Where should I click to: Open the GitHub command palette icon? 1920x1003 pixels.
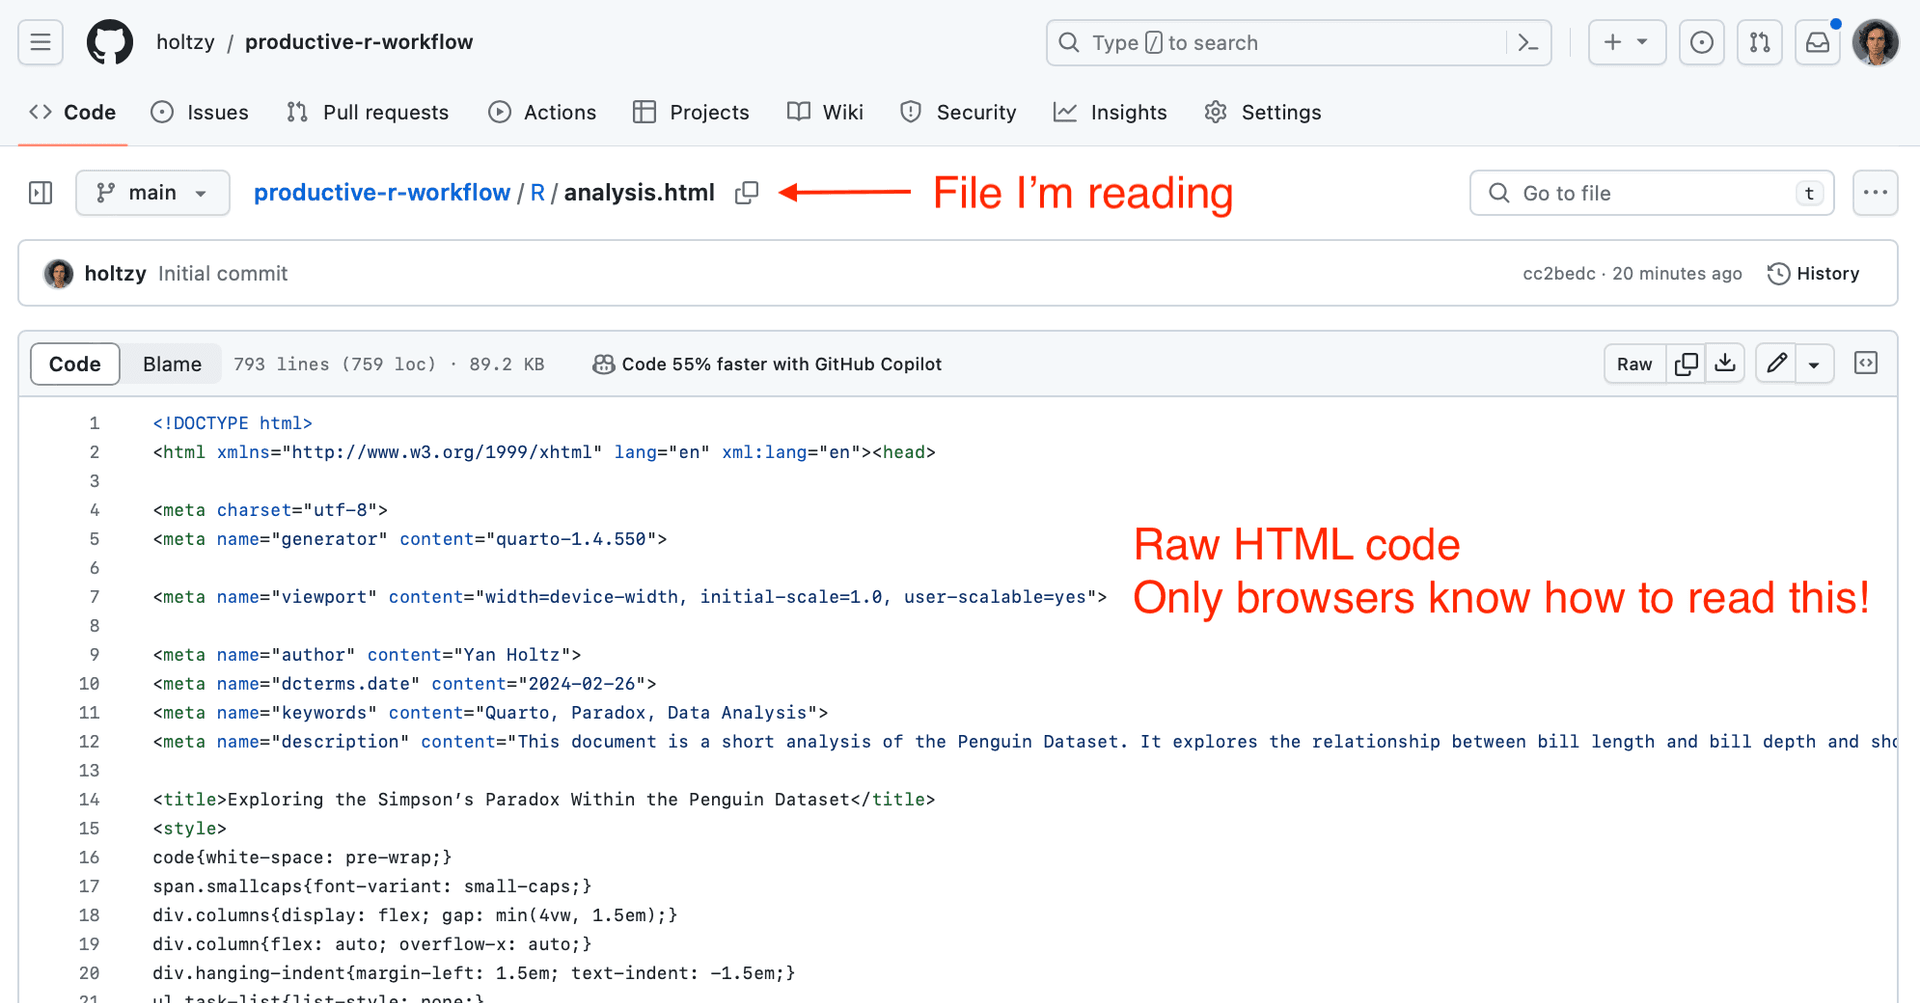tap(1527, 42)
